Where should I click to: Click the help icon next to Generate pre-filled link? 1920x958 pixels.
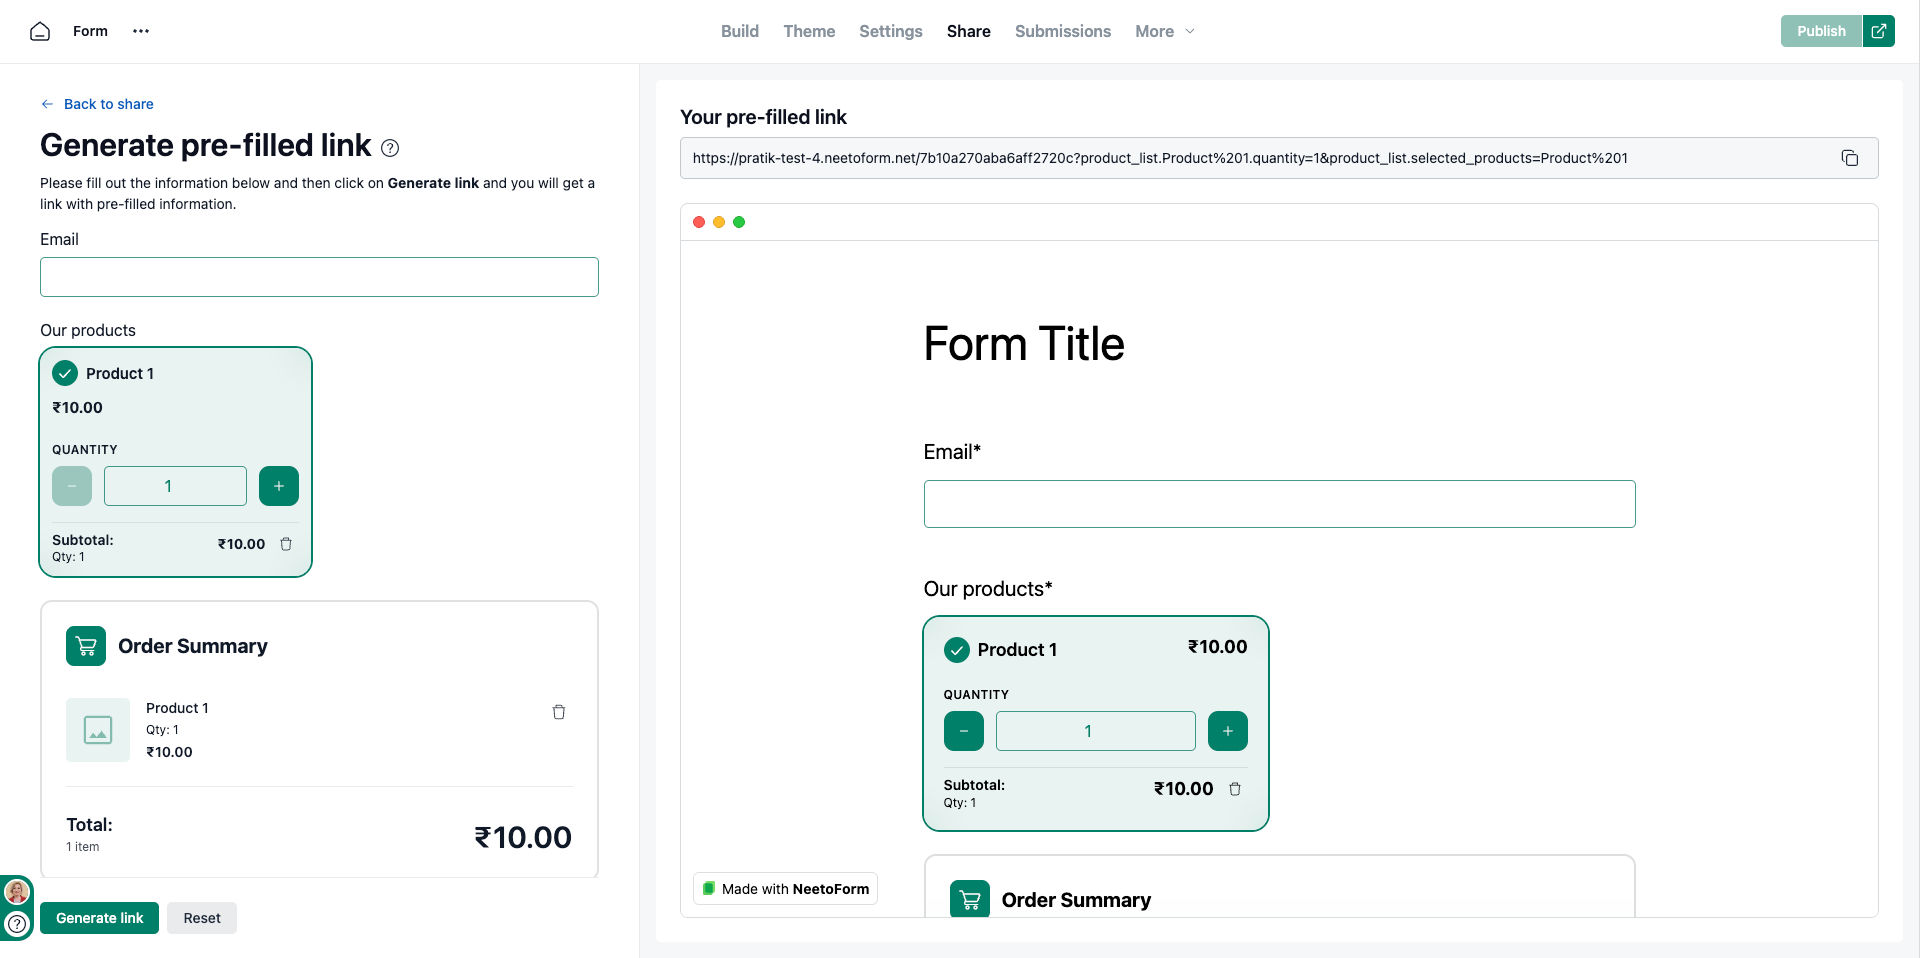point(391,148)
